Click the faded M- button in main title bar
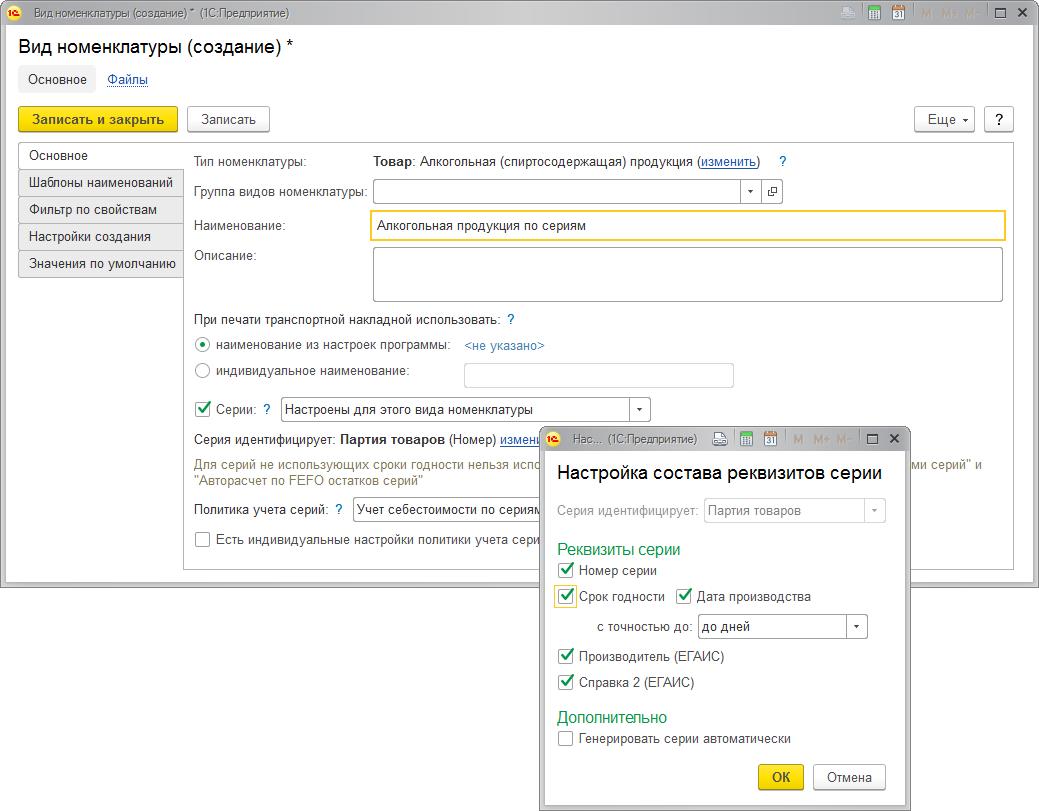This screenshot has height=811, width=1039. click(971, 13)
